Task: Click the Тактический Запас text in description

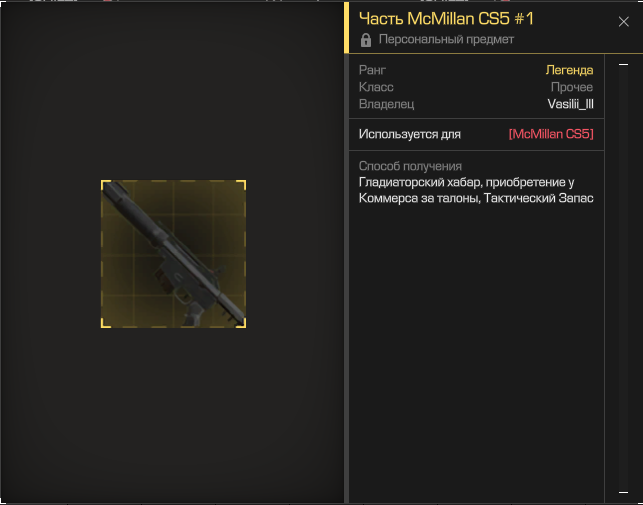Action: click(x=538, y=198)
